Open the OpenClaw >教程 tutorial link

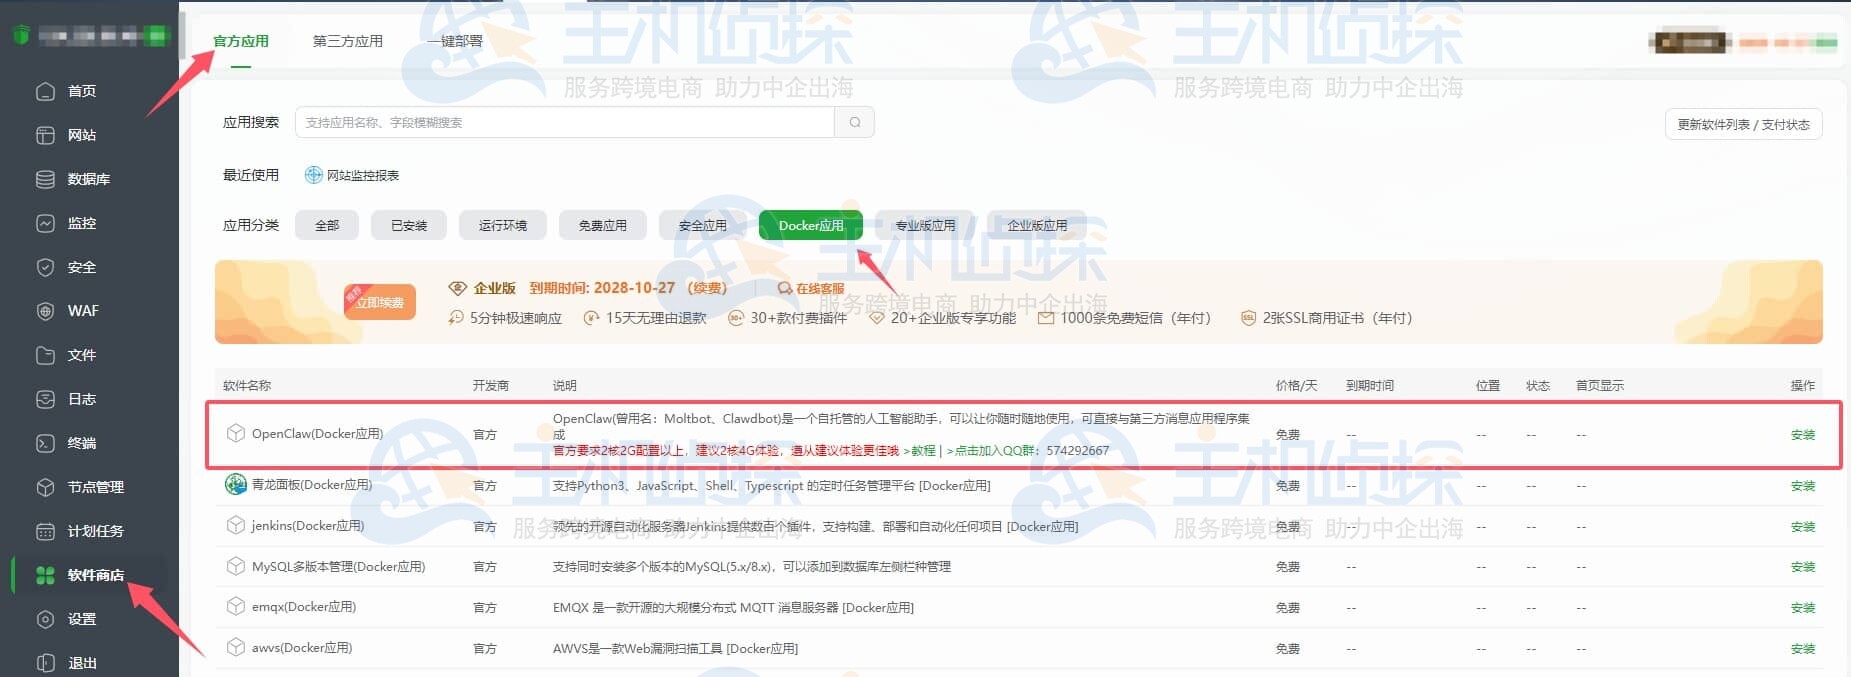click(x=920, y=450)
